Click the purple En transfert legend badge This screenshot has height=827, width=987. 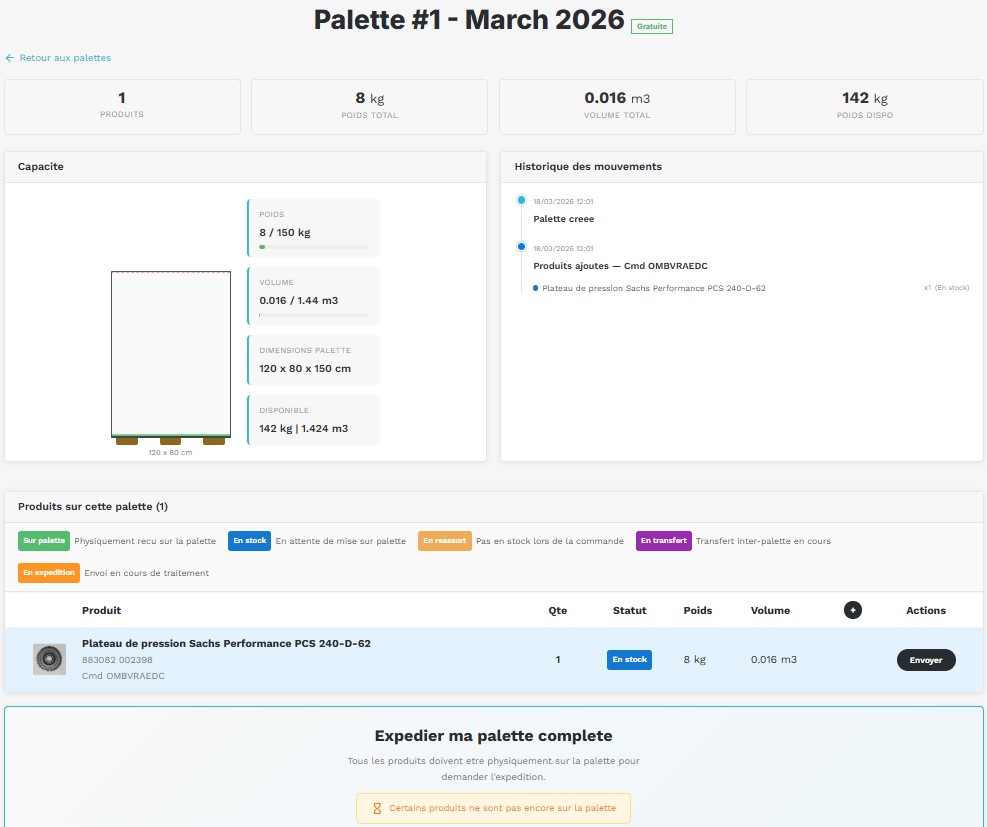tap(663, 541)
